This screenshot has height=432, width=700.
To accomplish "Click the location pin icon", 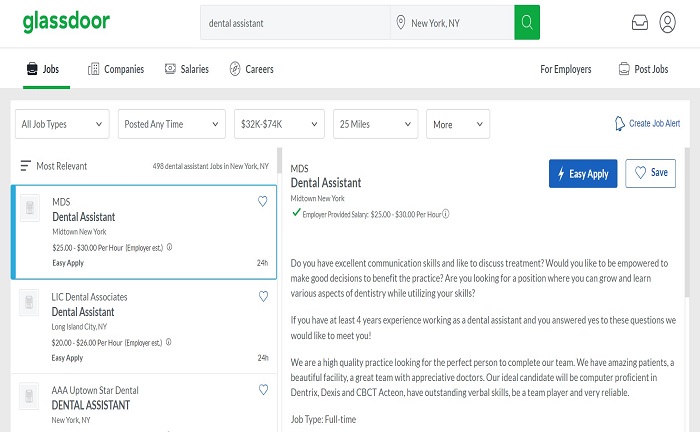I will tap(401, 22).
